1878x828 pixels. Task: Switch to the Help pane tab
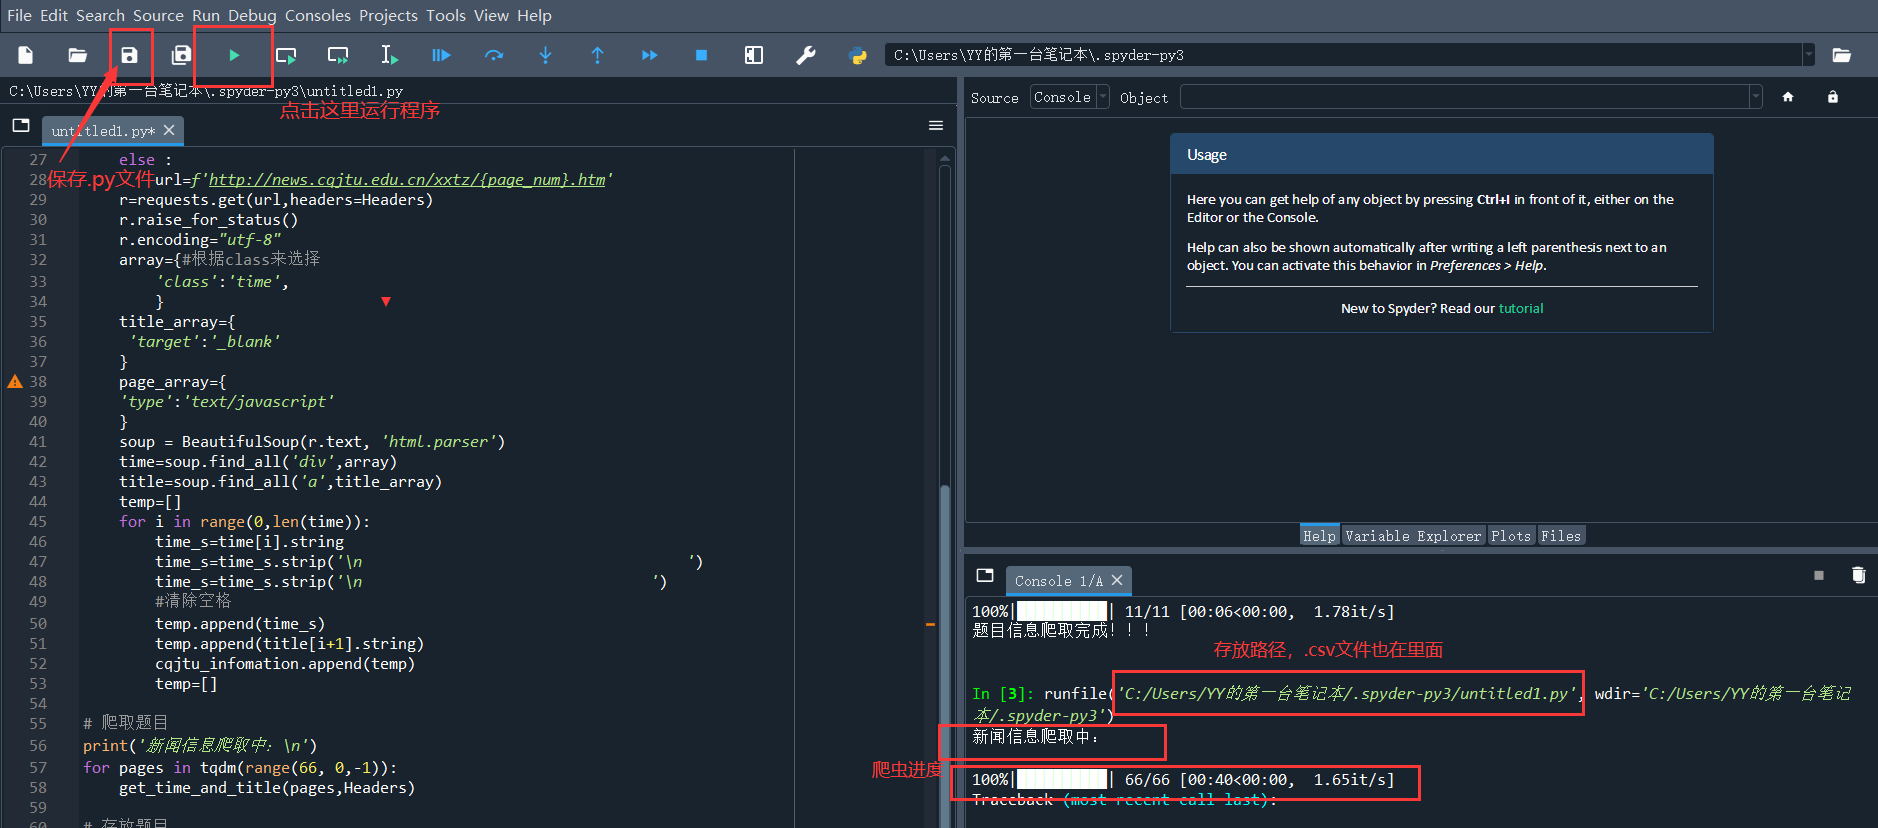click(x=1319, y=536)
